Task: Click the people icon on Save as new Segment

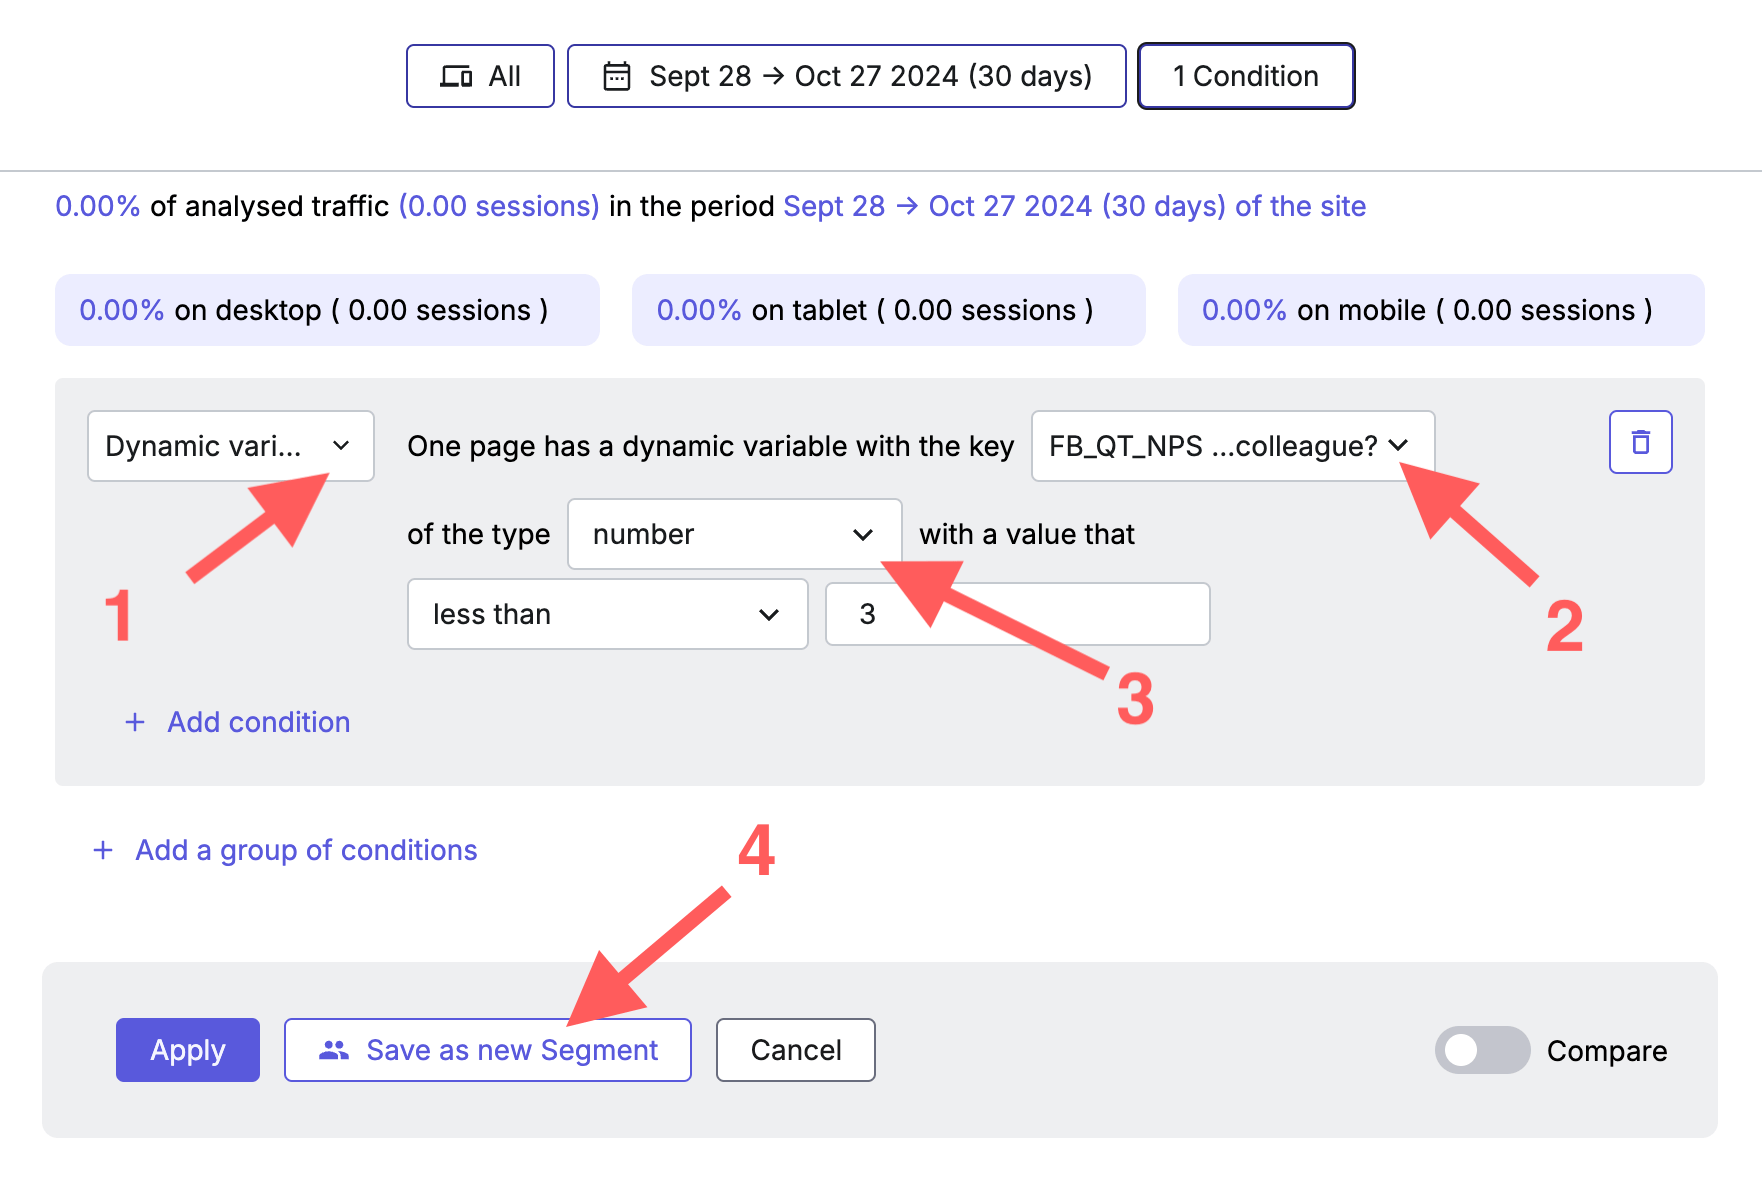Action: (334, 1050)
